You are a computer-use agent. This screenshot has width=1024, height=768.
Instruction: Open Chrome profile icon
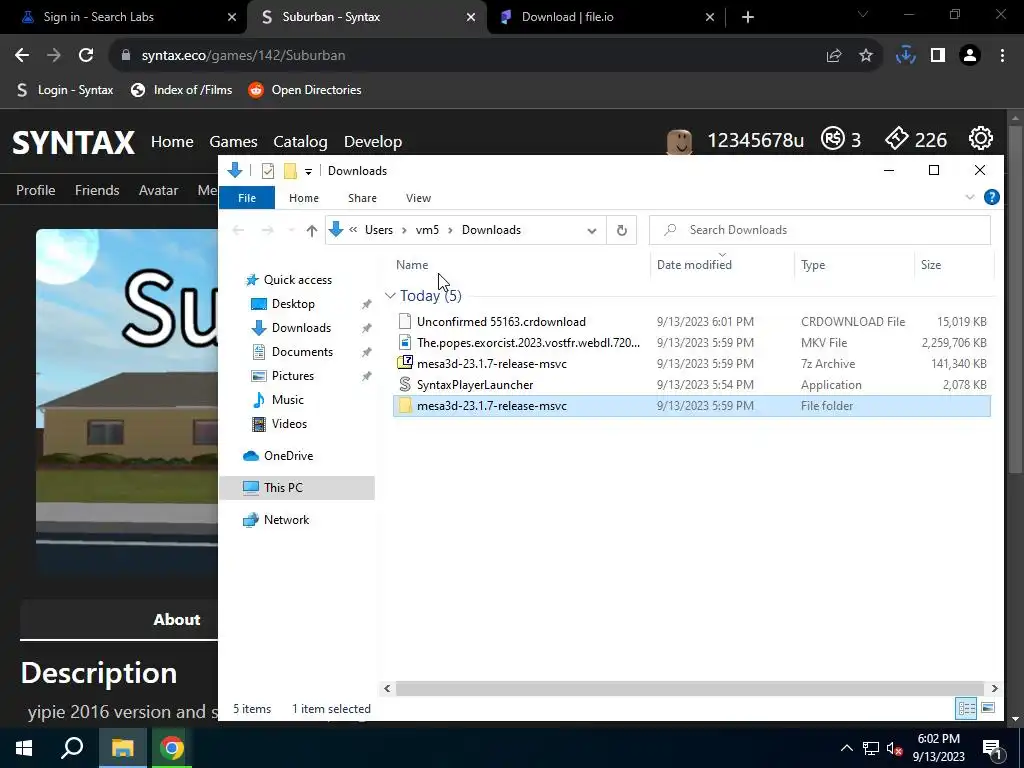click(970, 56)
